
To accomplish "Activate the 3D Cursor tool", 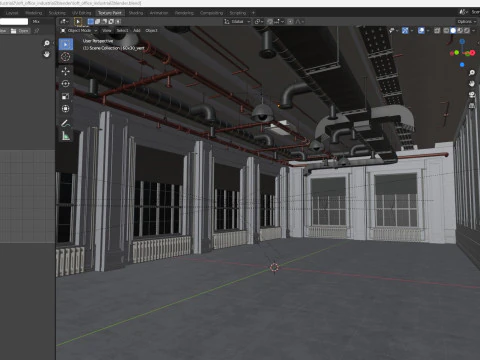I will click(66, 57).
